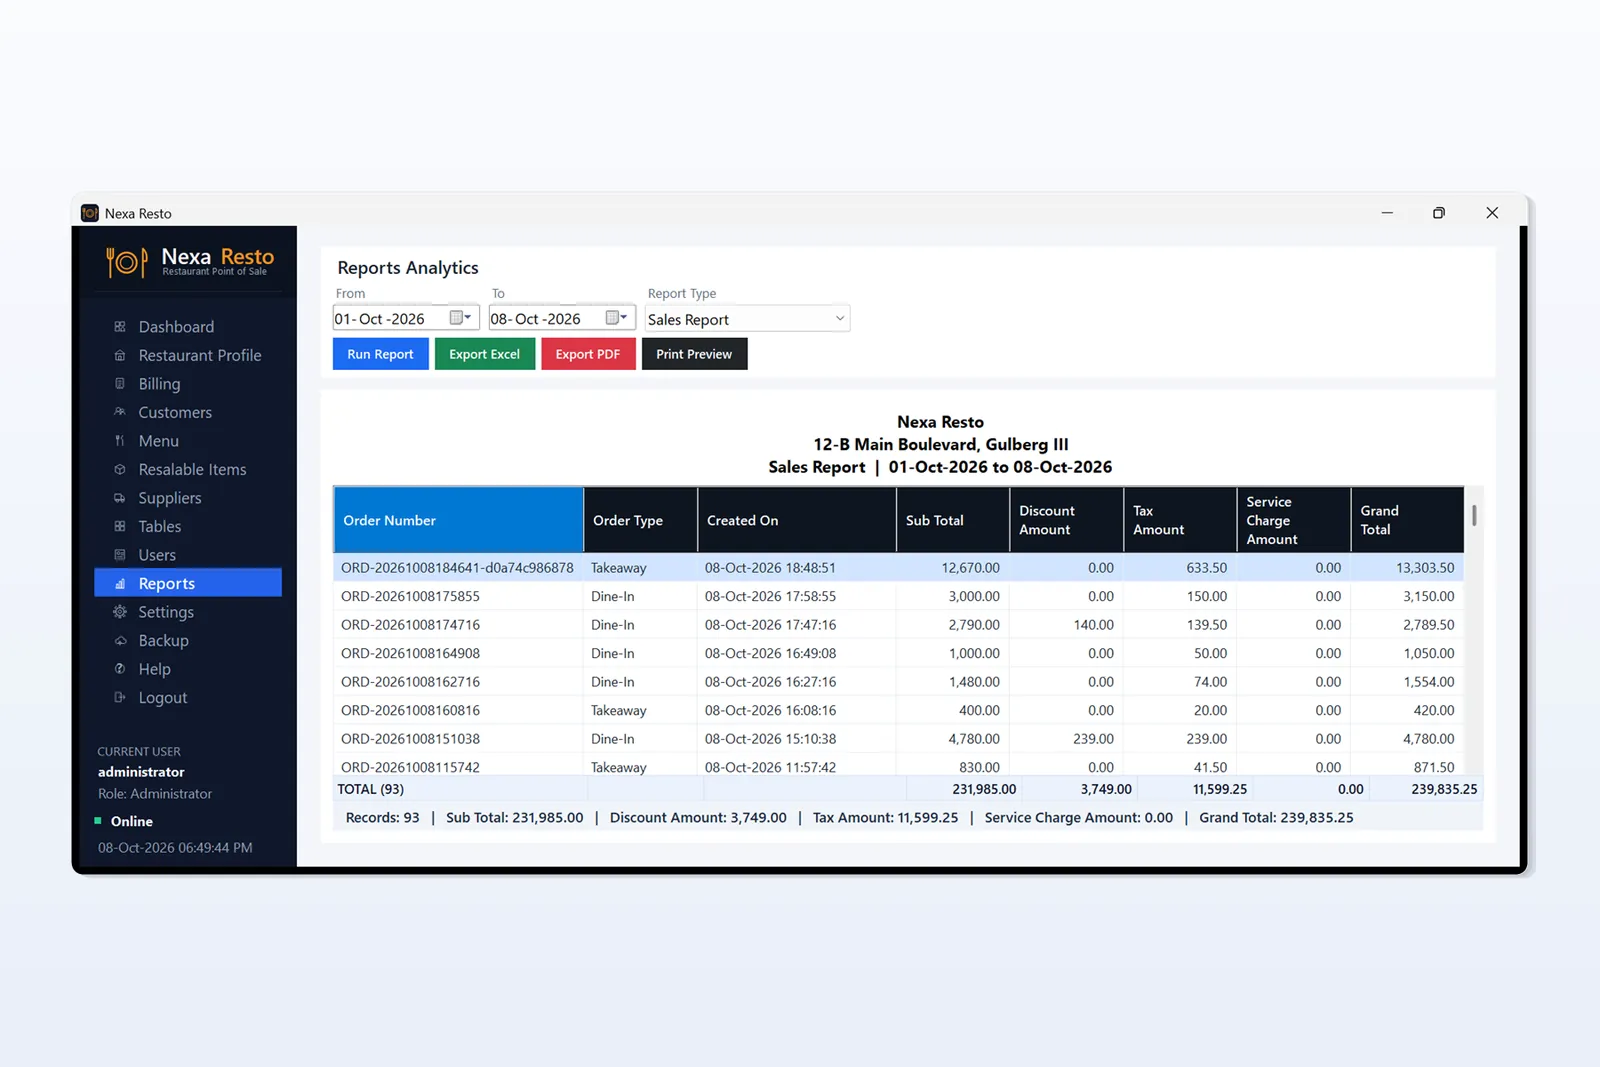Open Print Preview
The height and width of the screenshot is (1067, 1600).
pos(694,354)
